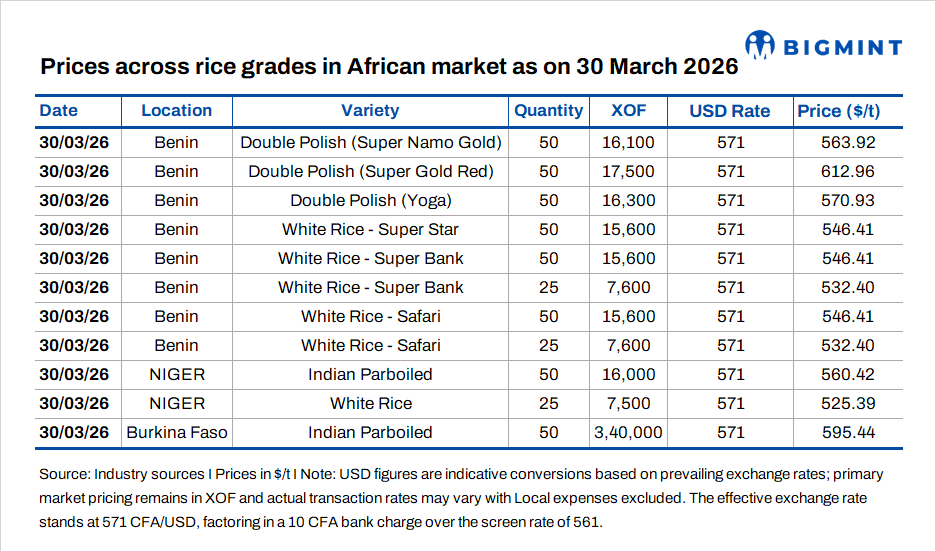Click the Source note footer text
The width and height of the screenshot is (935, 551).
coord(460,497)
